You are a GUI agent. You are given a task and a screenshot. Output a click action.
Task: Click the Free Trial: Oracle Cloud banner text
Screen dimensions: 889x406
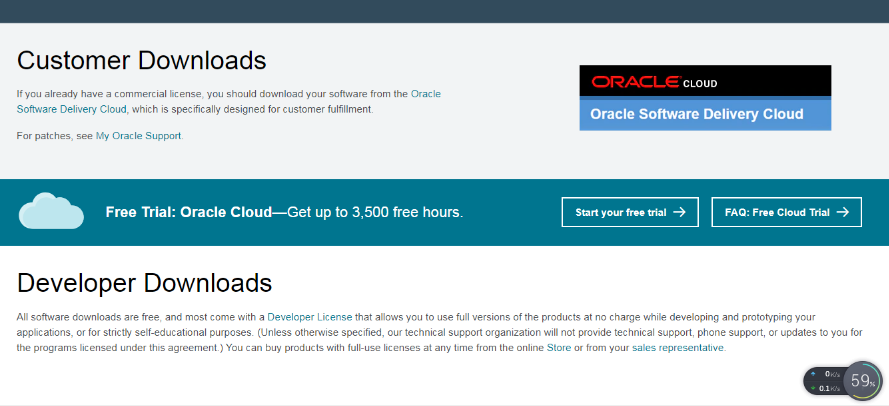click(x=284, y=213)
